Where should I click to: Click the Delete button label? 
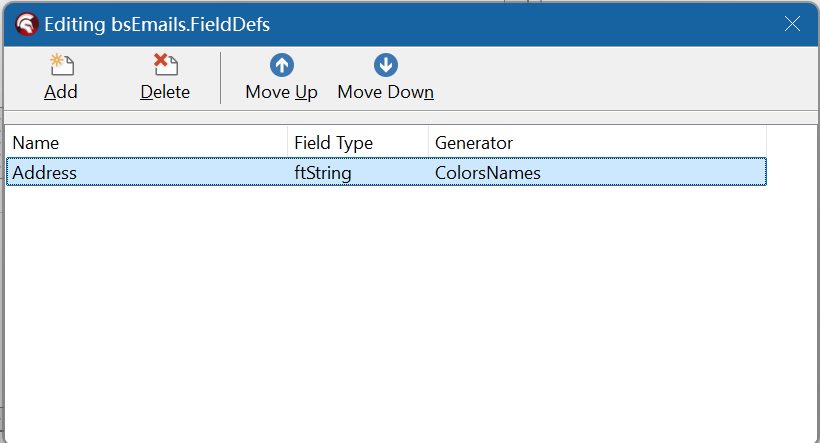coord(165,92)
